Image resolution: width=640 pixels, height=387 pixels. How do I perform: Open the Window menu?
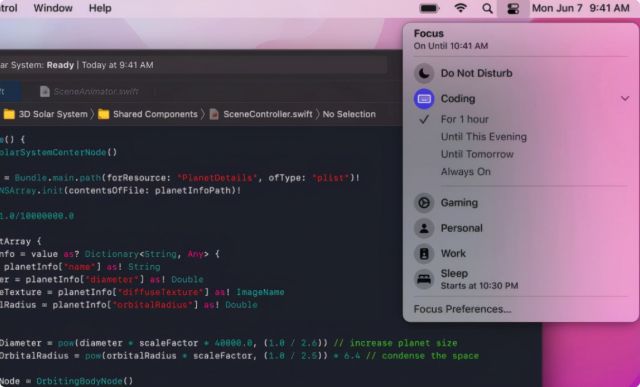(53, 8)
